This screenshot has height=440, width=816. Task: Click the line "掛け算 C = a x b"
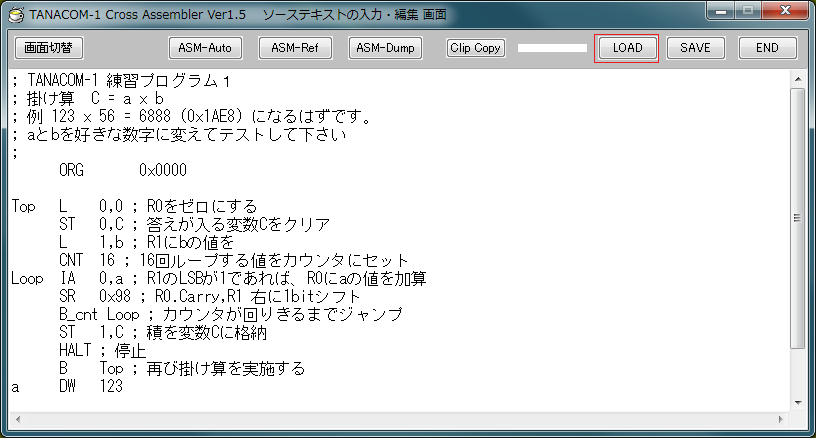(88, 98)
